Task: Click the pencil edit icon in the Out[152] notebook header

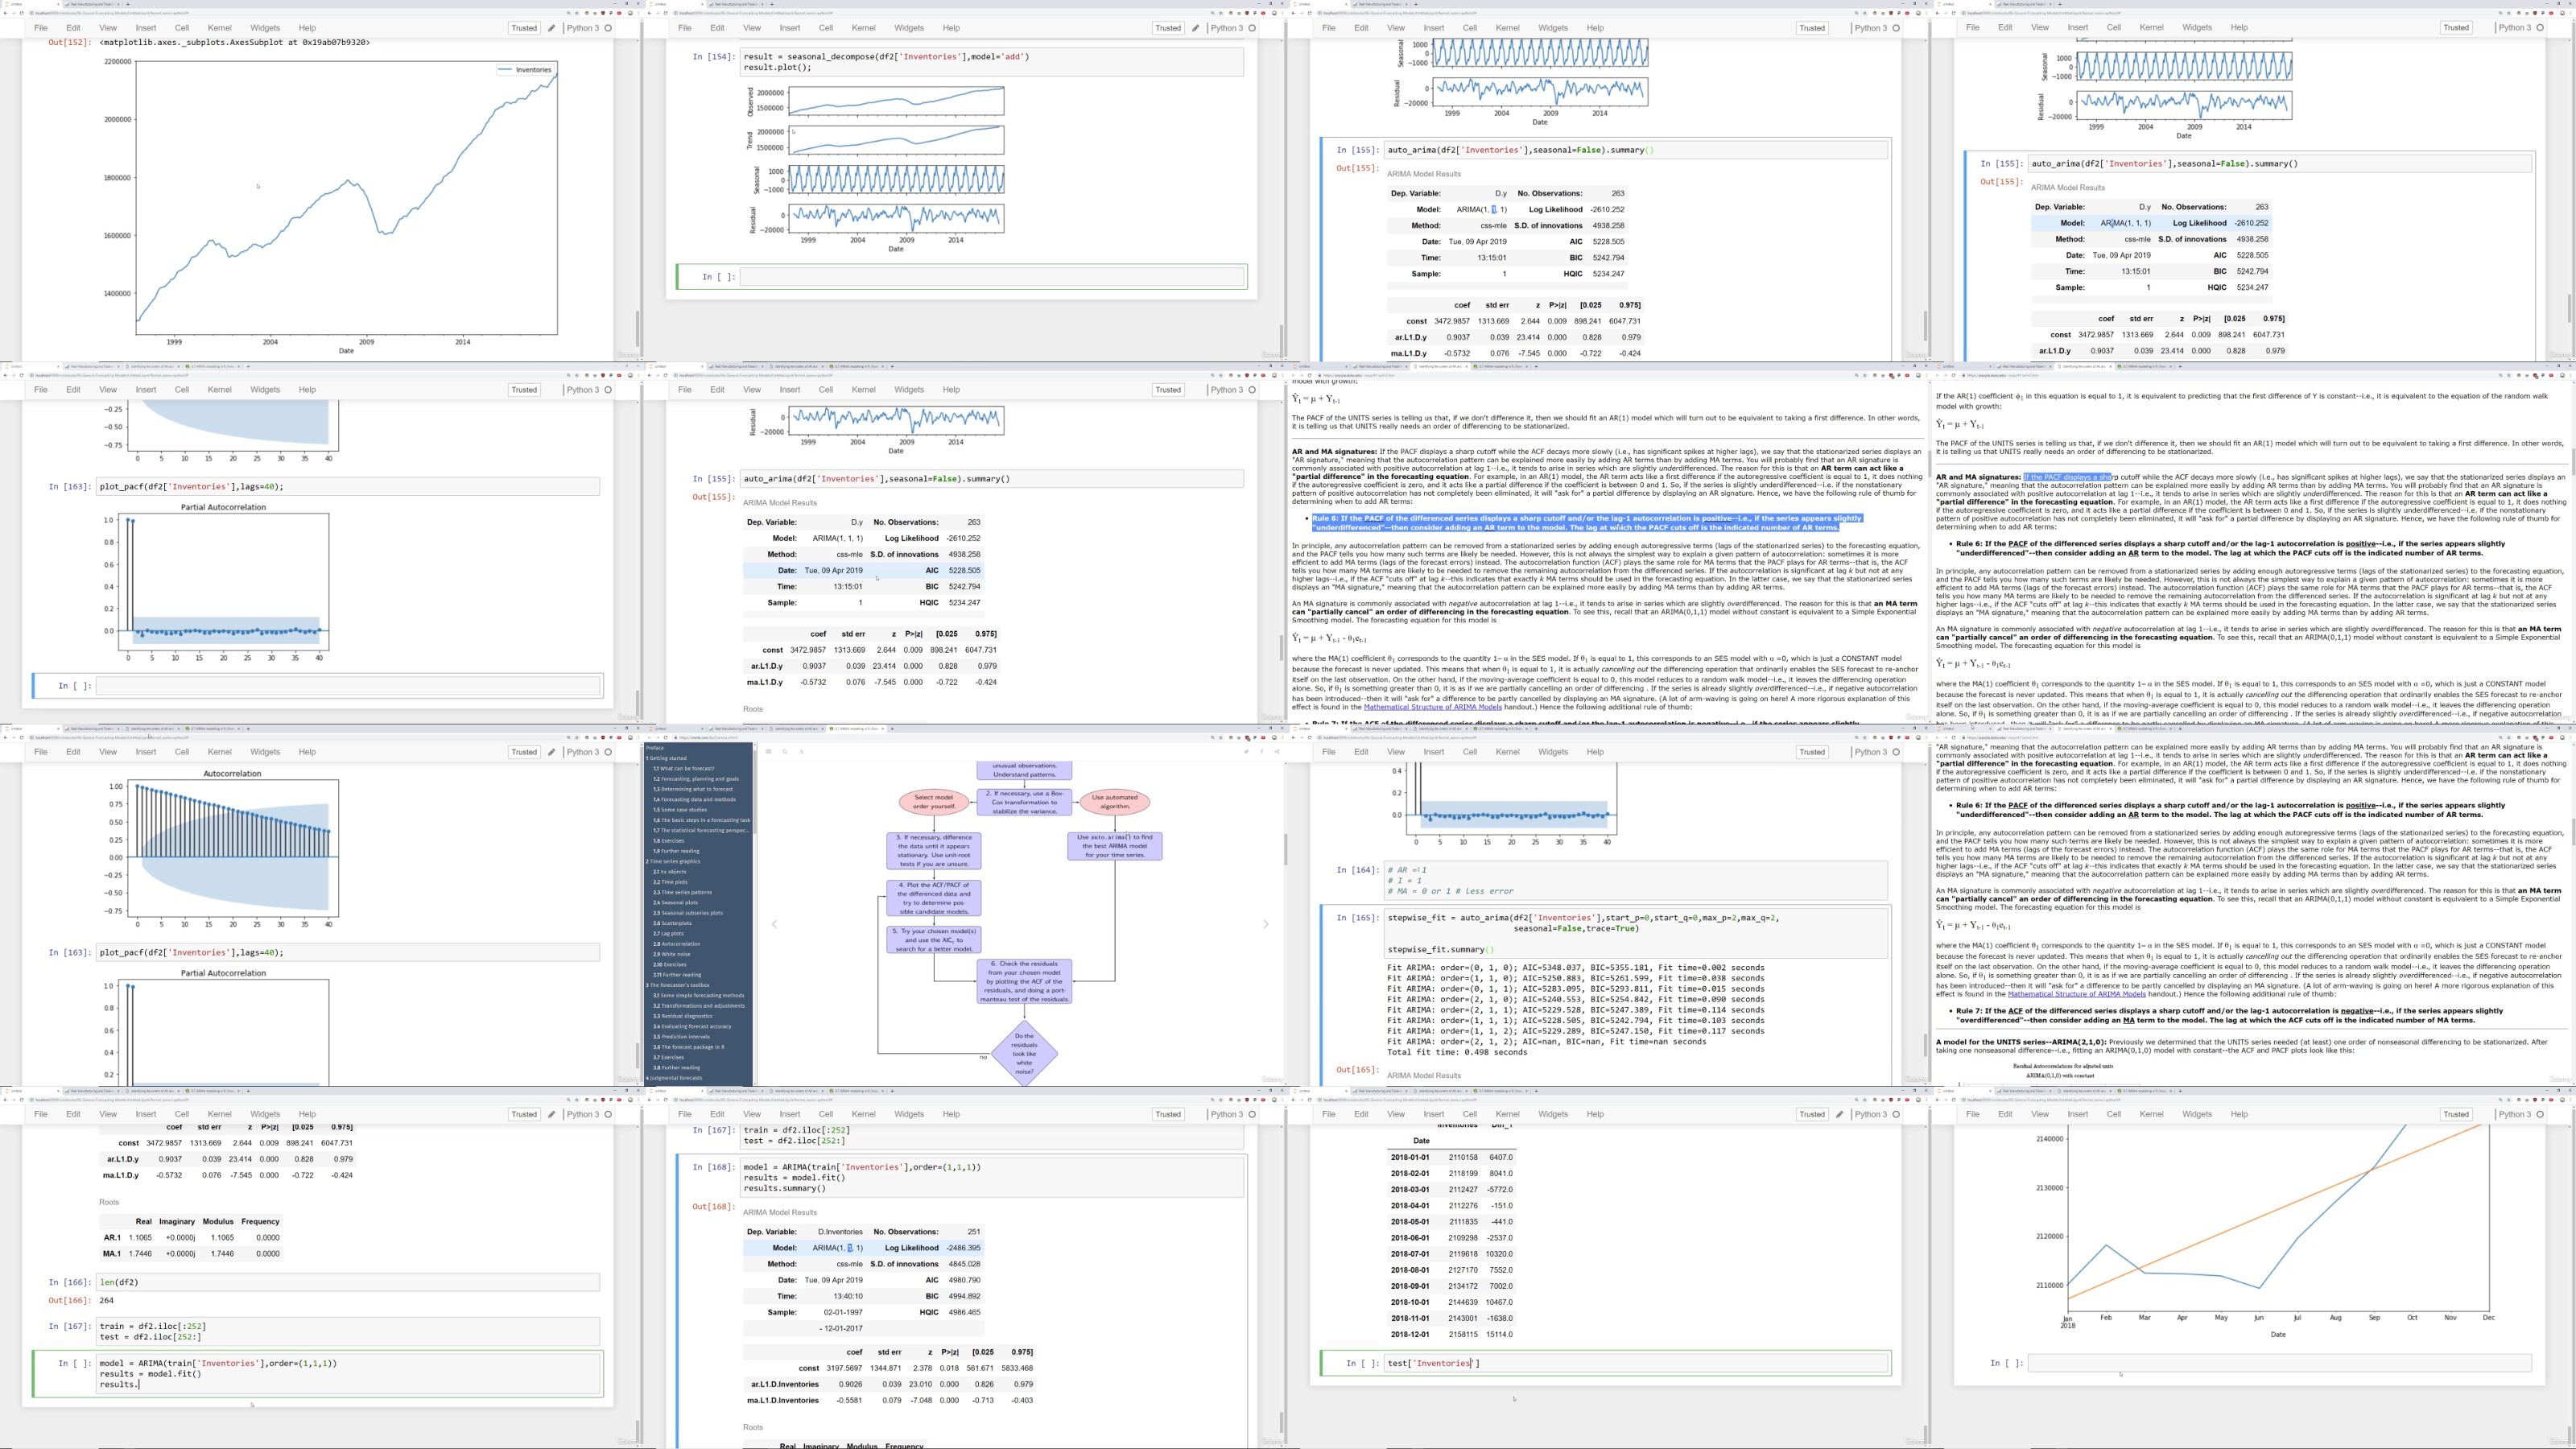Action: 551,28
